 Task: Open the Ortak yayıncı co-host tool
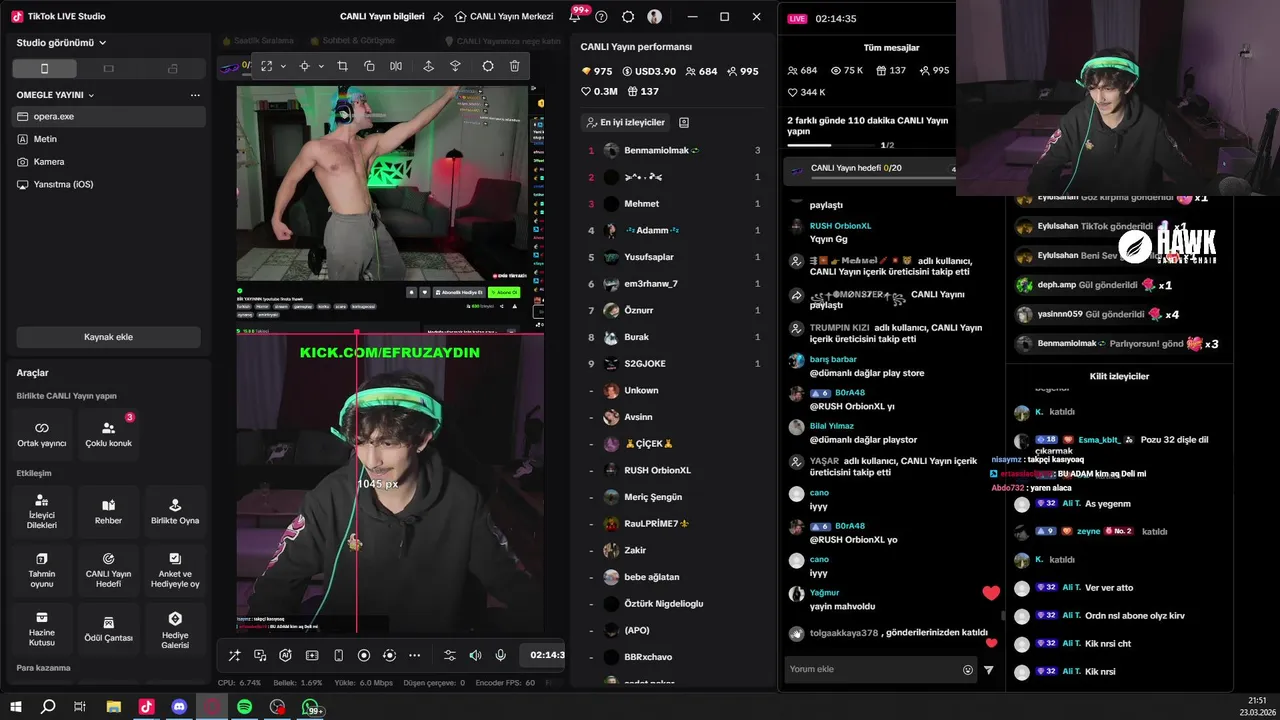click(42, 434)
